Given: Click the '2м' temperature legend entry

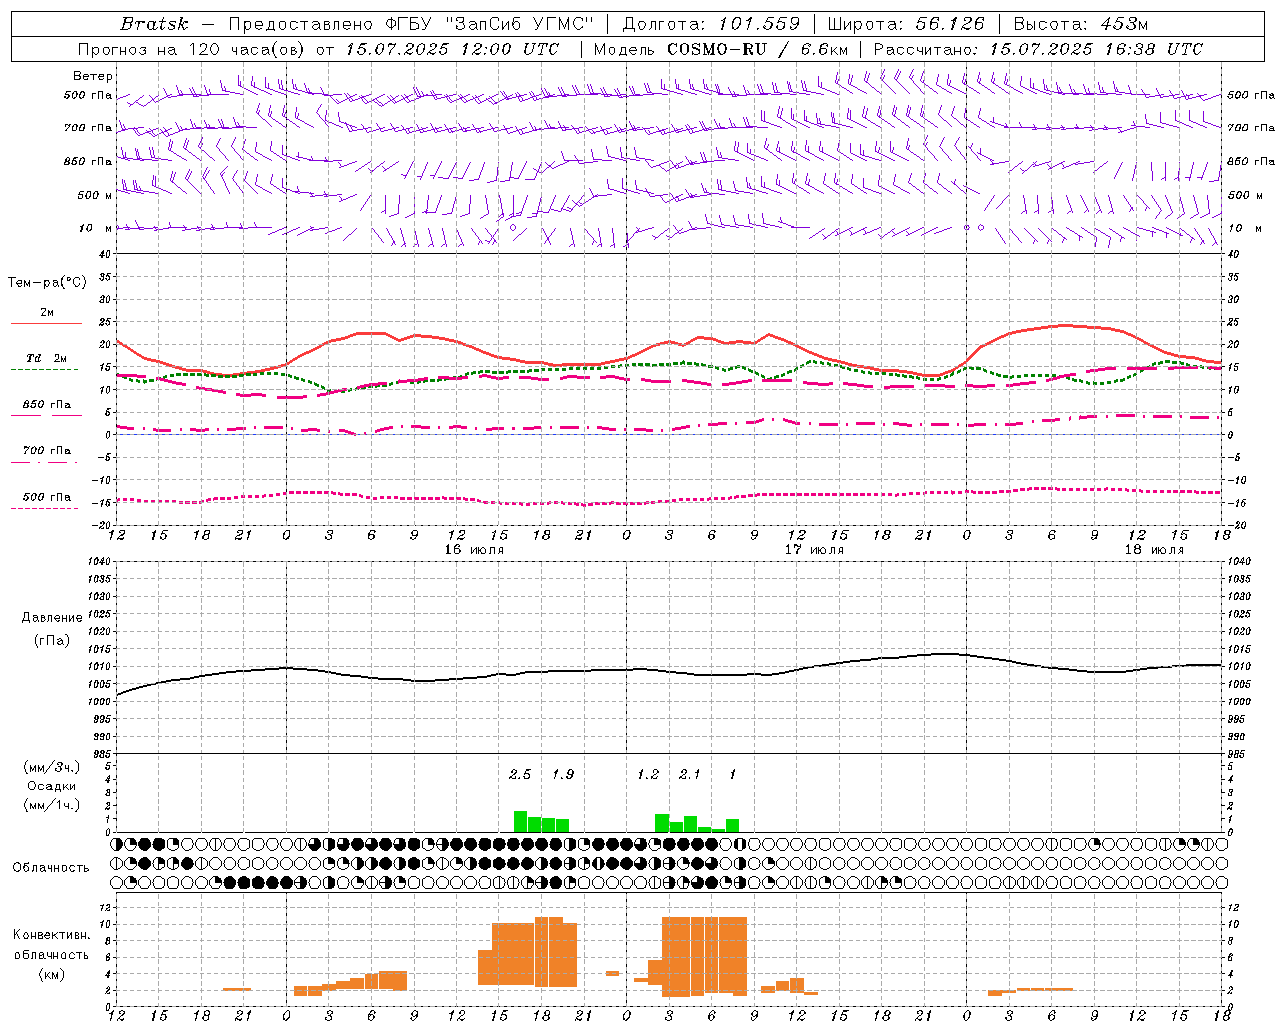Looking at the screenshot, I should (x=47, y=313).
